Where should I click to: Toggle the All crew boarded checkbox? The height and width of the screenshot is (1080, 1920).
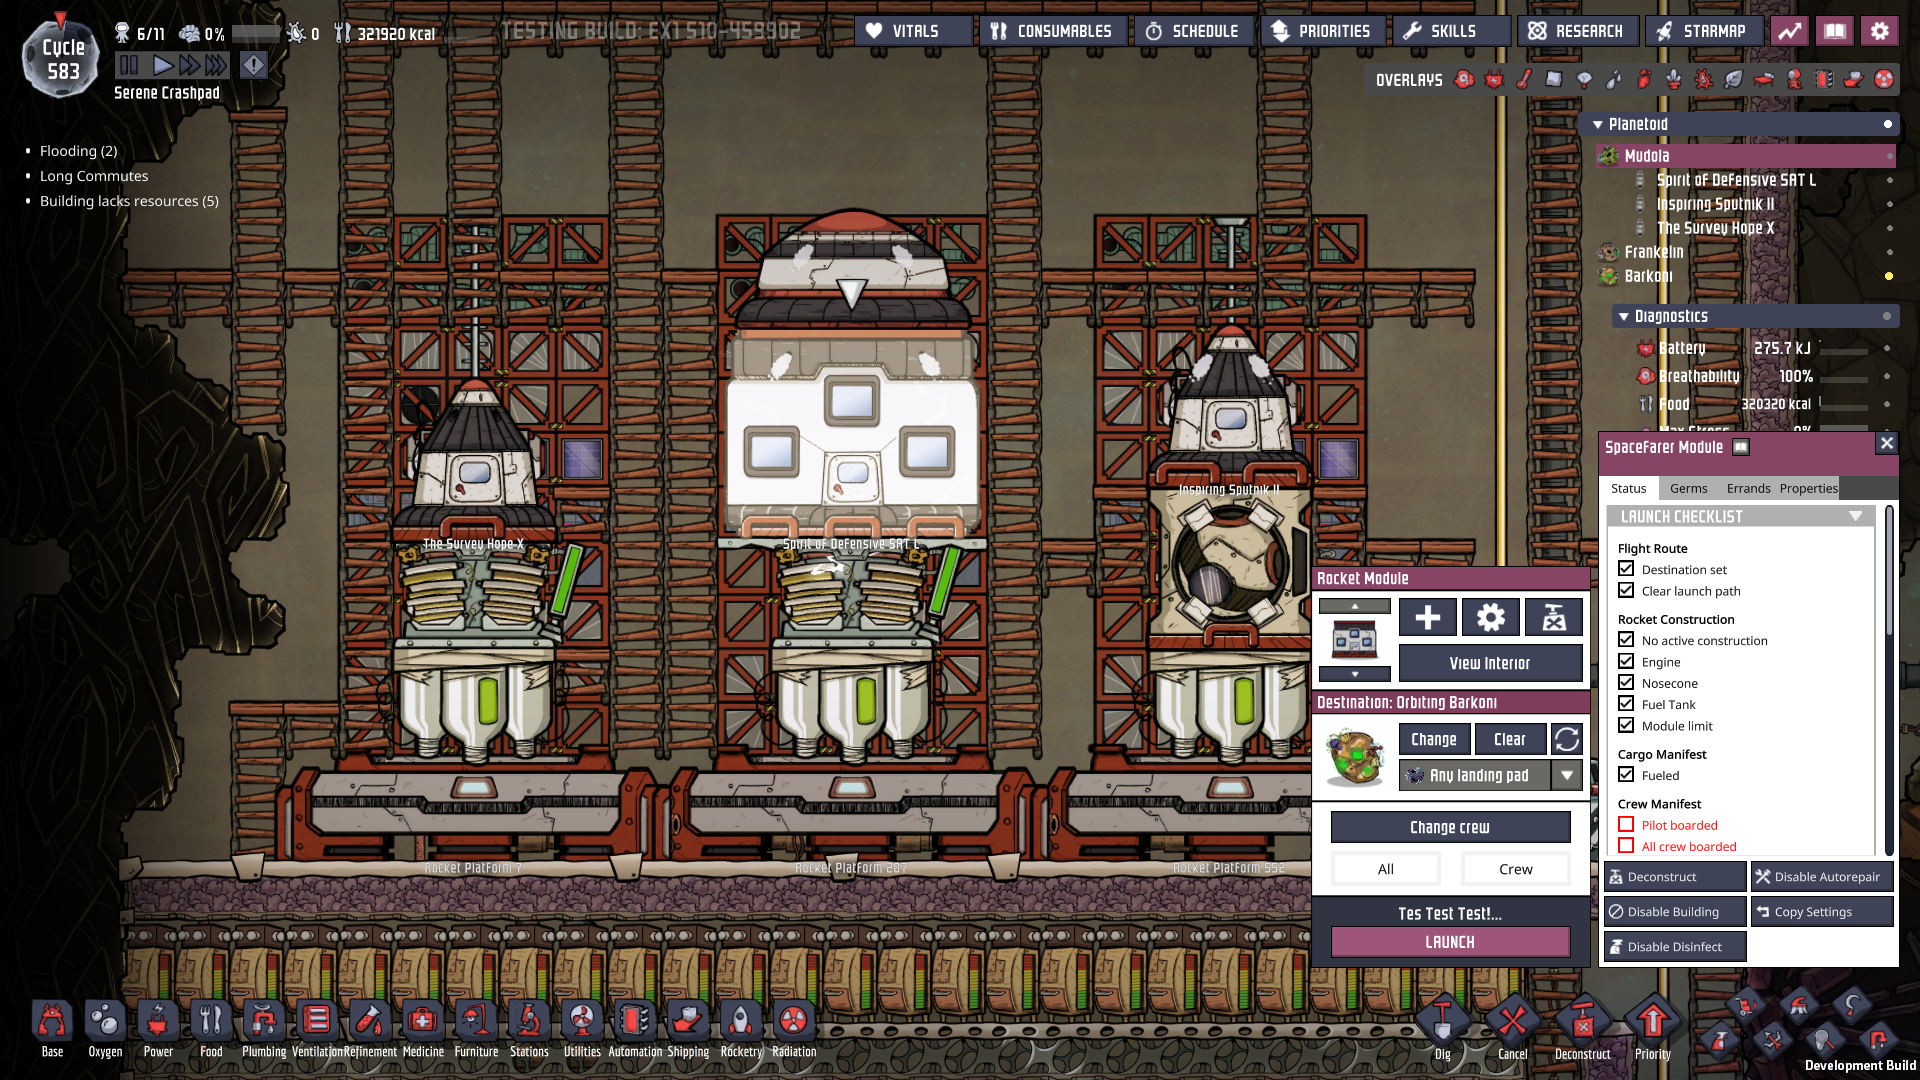pyautogui.click(x=1626, y=846)
